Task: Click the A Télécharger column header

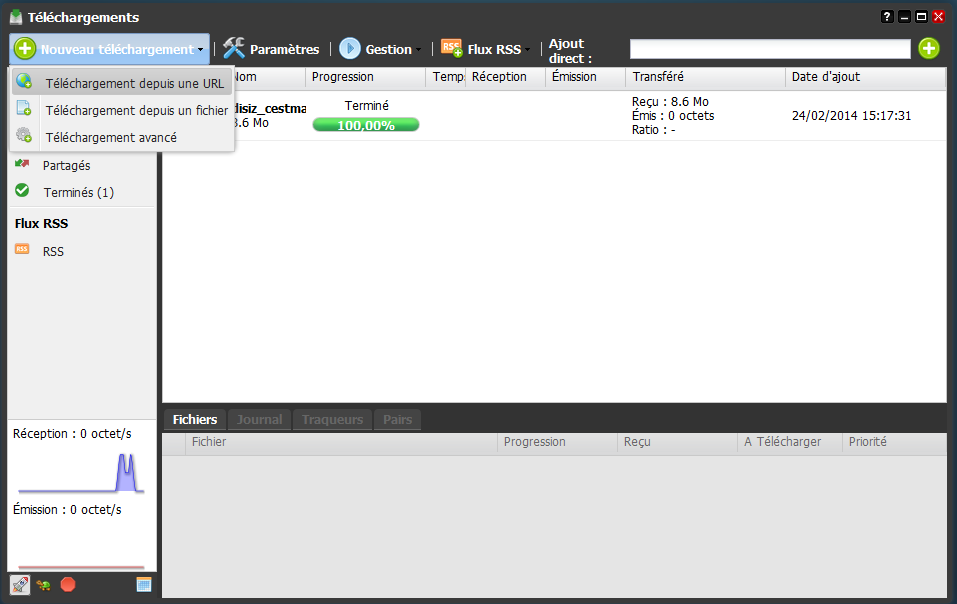Action: pos(790,442)
